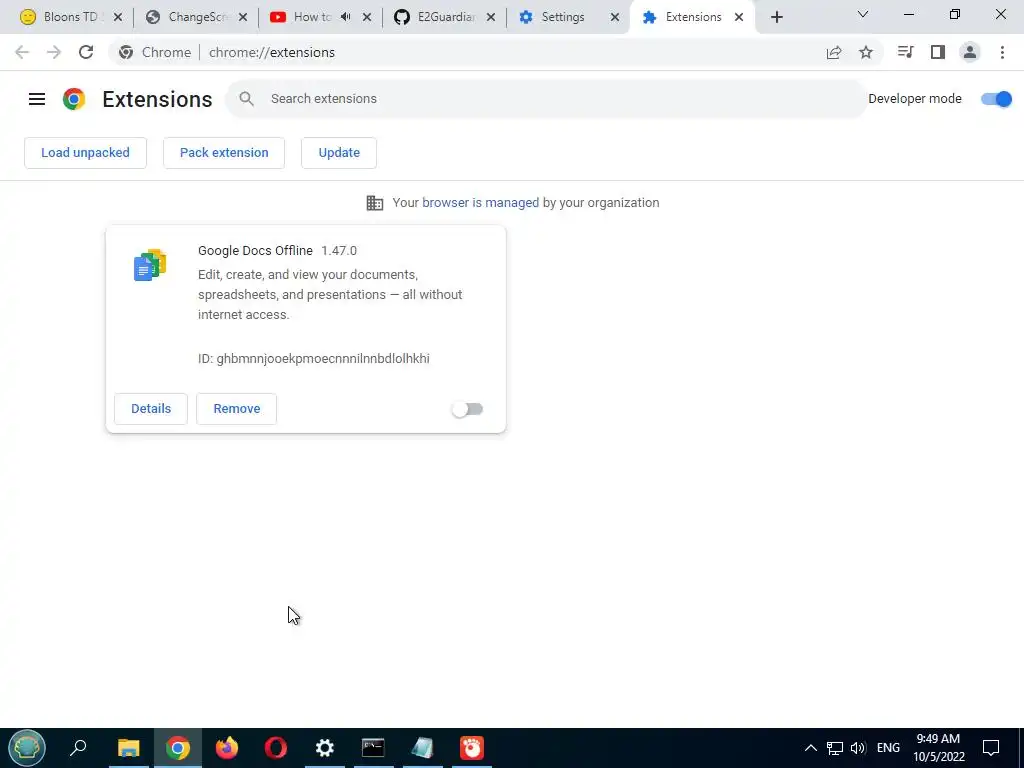Open the browser is managed link
The image size is (1024, 768).
click(481, 202)
